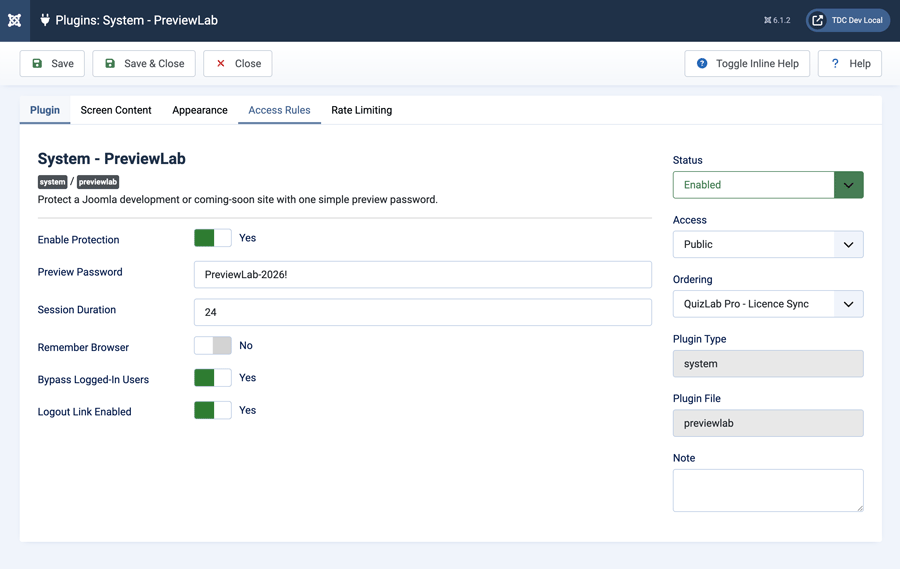Click the Help button
The width and height of the screenshot is (900, 569).
coord(849,63)
